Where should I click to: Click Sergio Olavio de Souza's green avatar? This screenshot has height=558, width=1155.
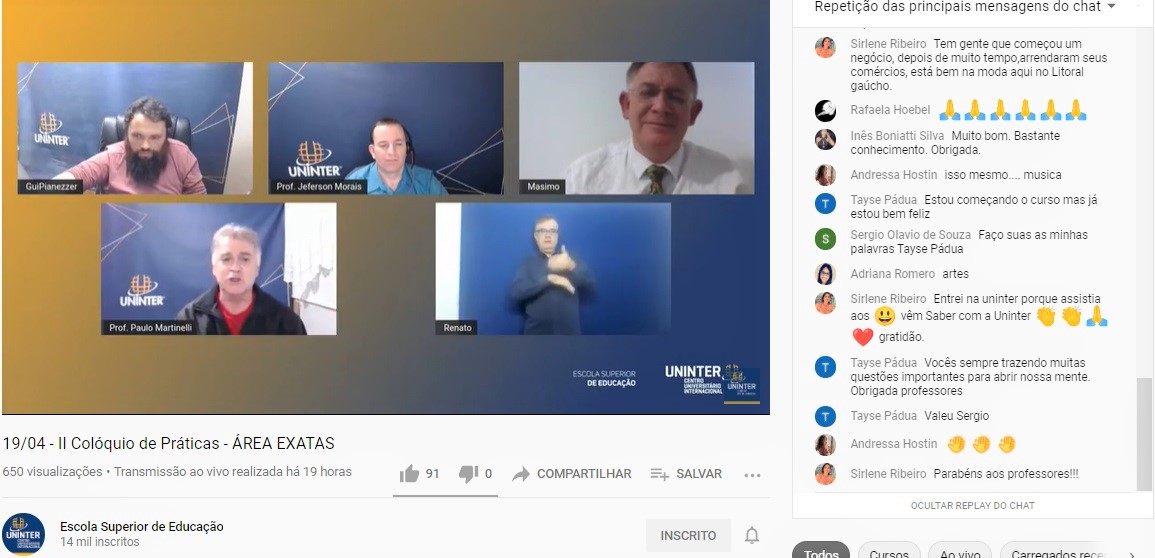coord(825,238)
